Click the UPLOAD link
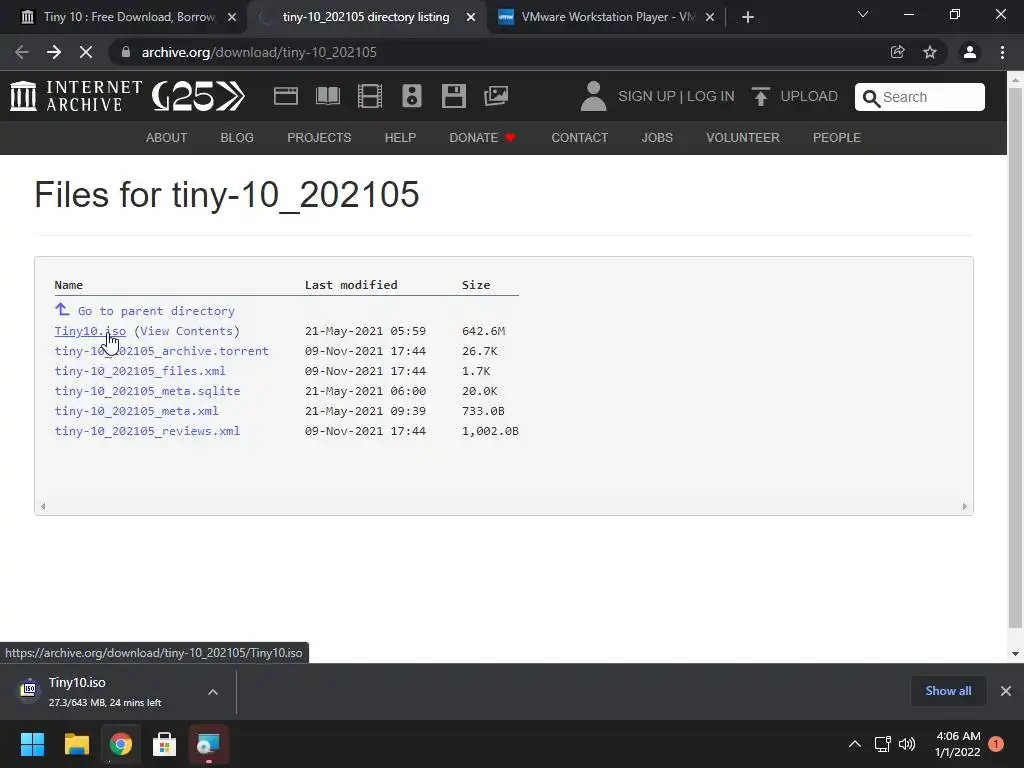 (x=808, y=97)
